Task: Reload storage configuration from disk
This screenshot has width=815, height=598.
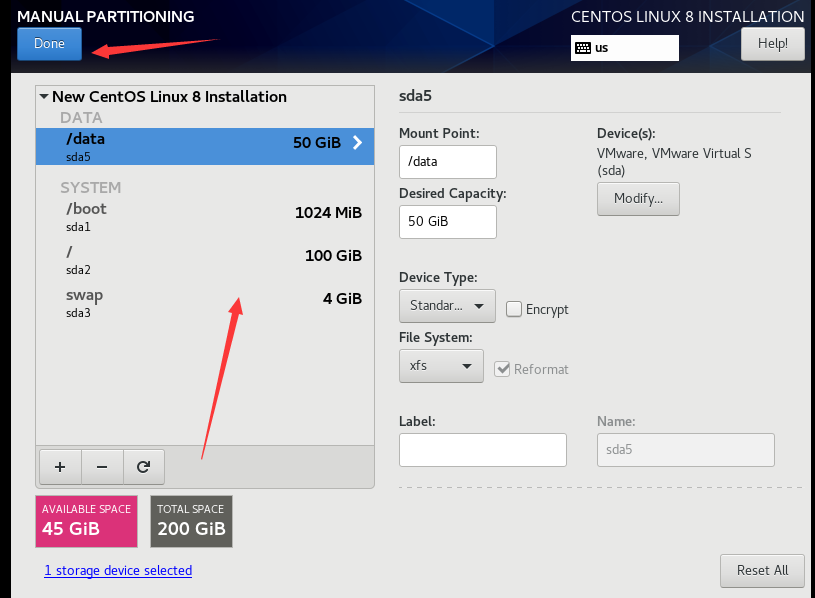Action: point(144,467)
